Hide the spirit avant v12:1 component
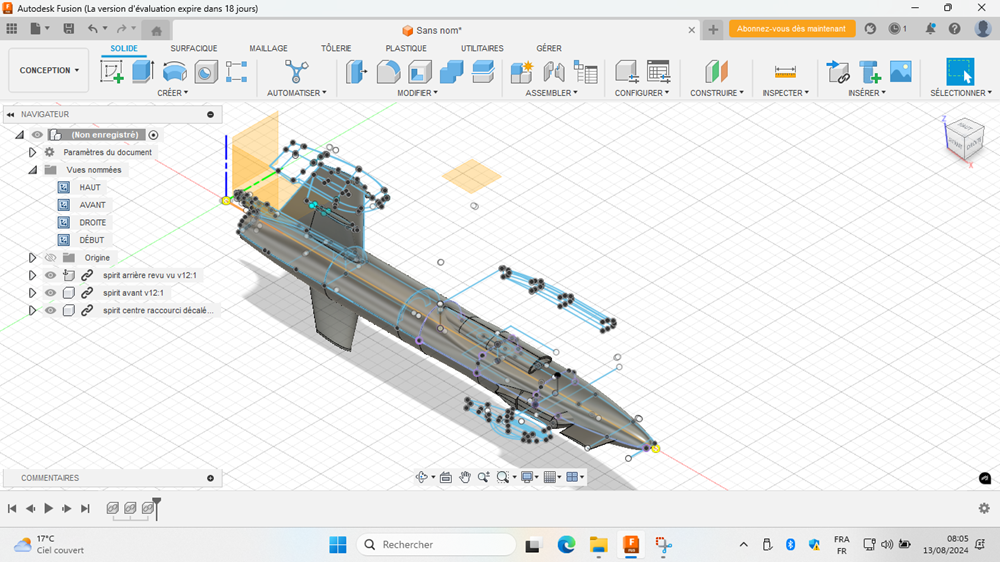The image size is (1000, 562). pos(51,293)
